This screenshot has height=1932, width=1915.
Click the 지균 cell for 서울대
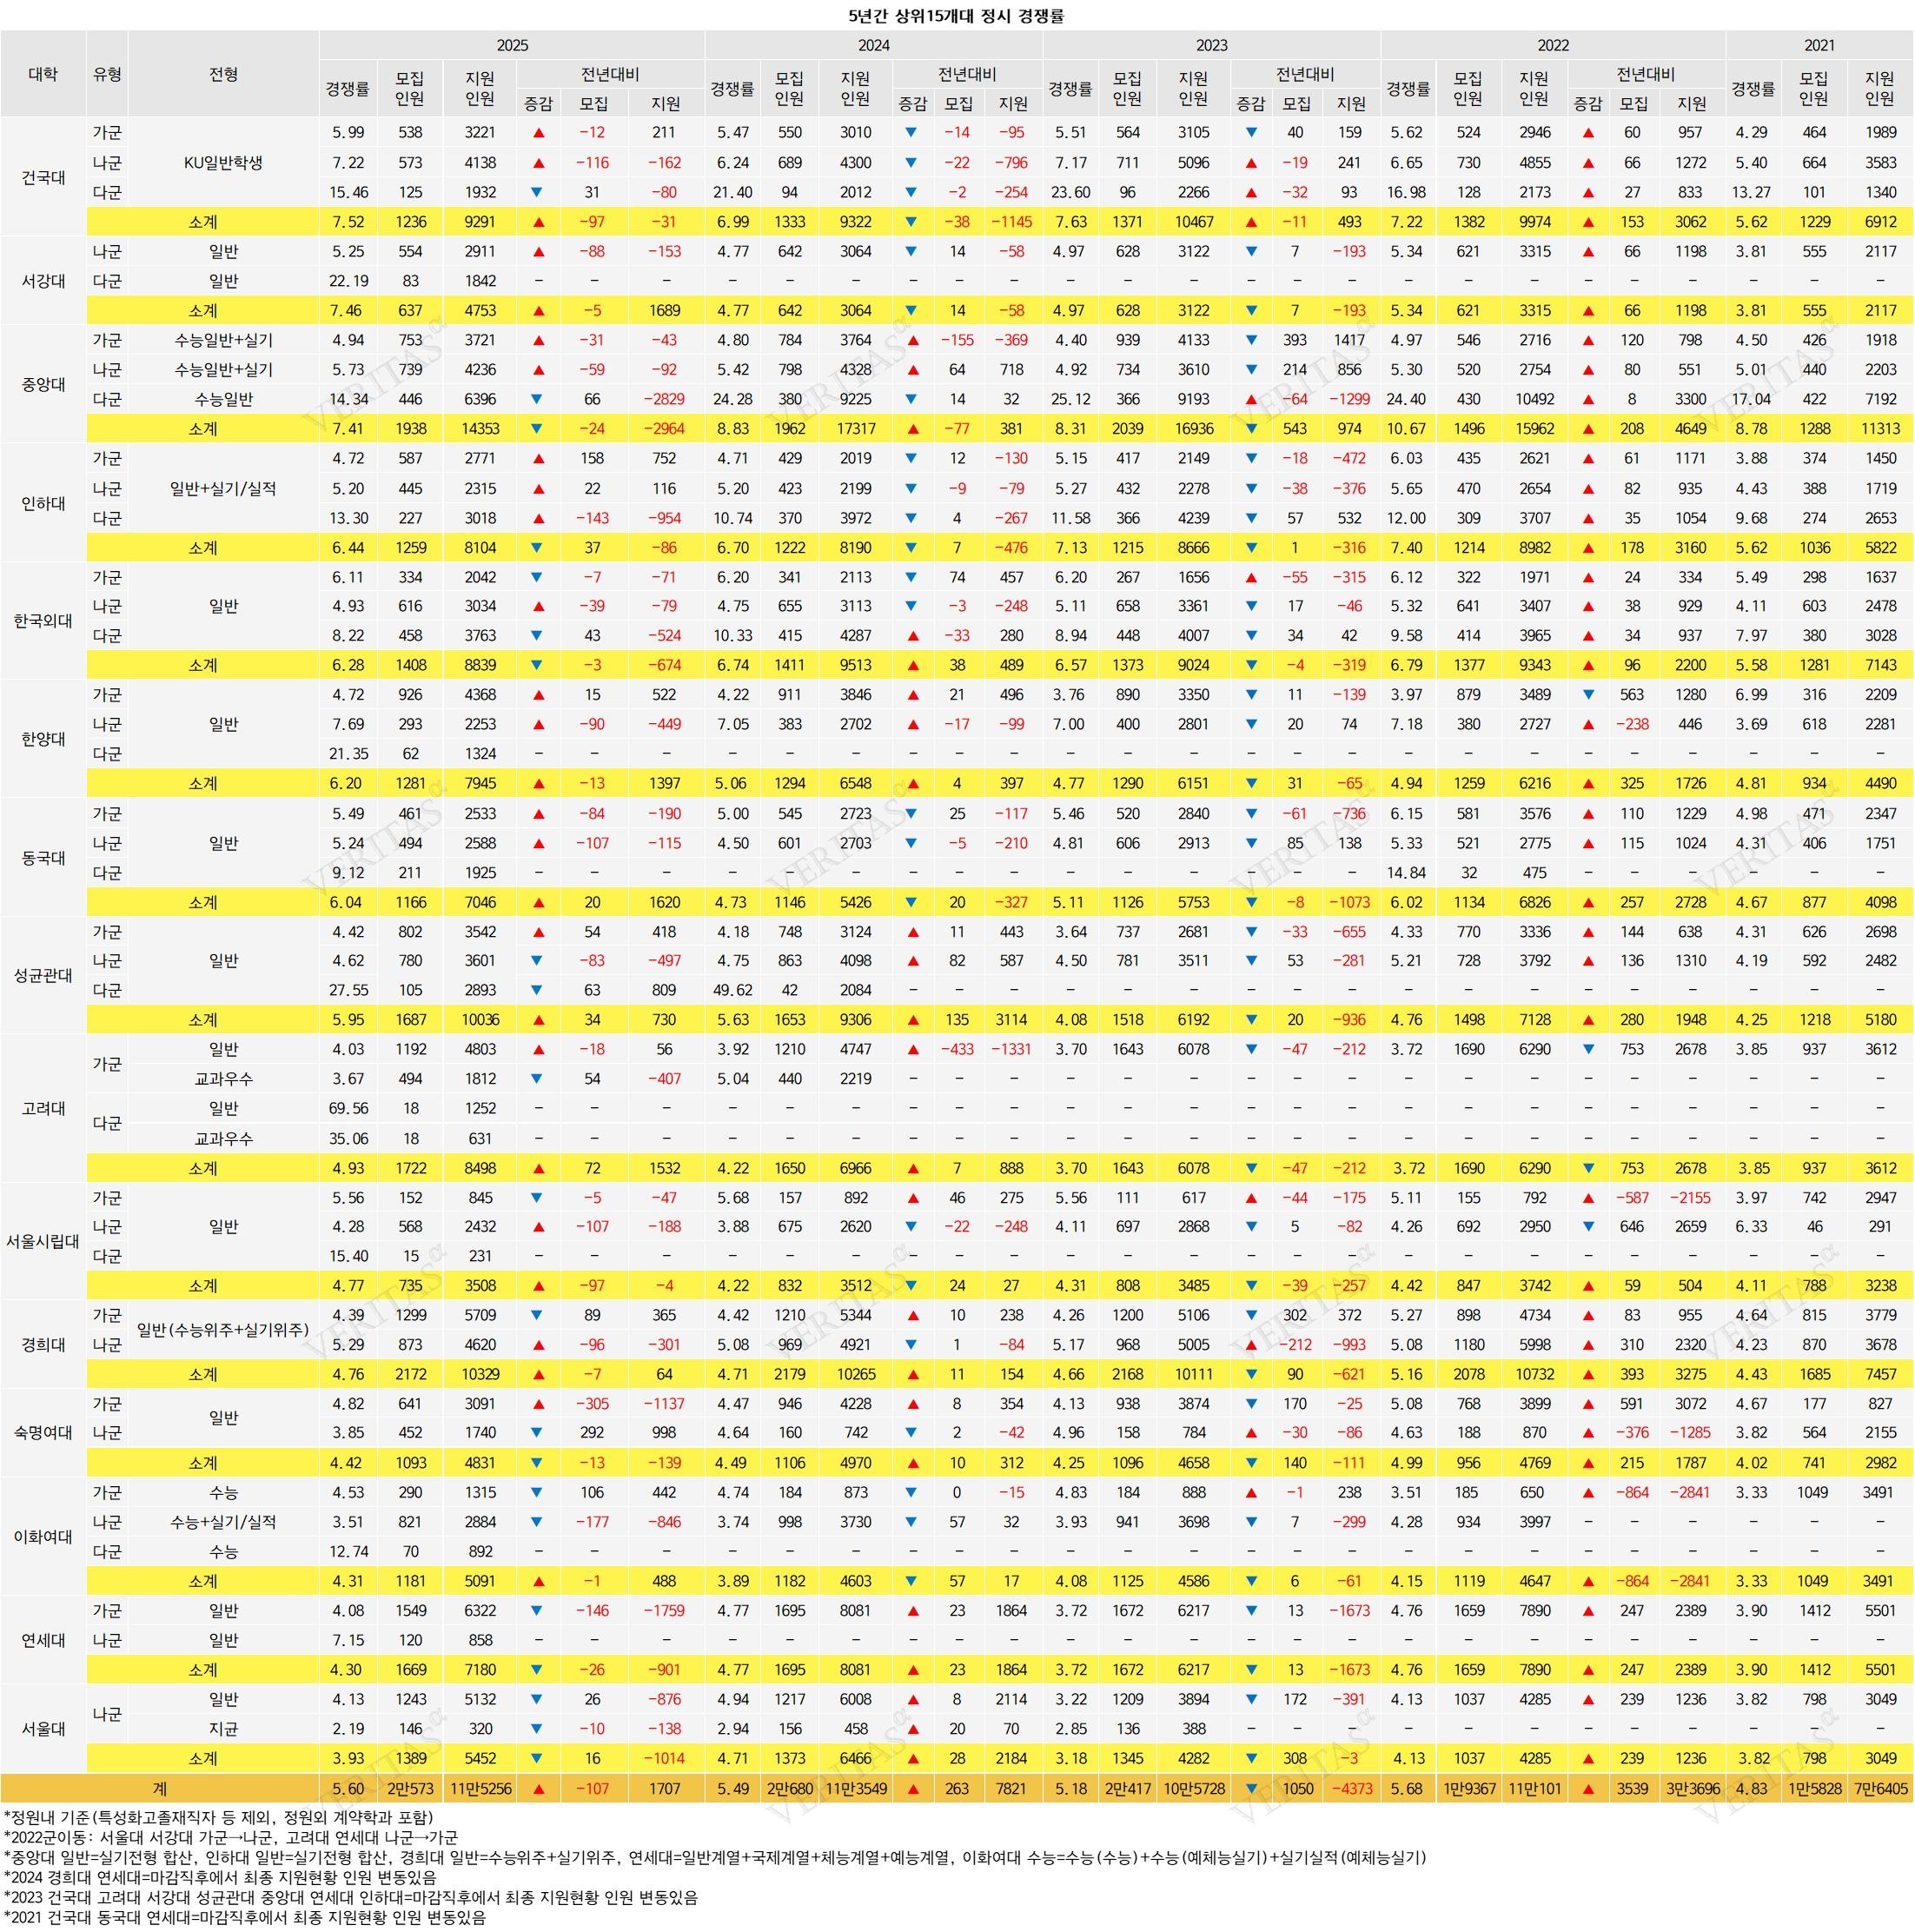point(223,1729)
